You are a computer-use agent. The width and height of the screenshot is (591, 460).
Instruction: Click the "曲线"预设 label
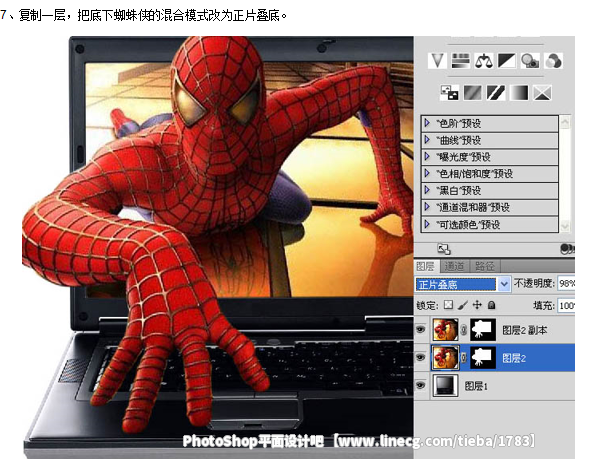point(458,140)
